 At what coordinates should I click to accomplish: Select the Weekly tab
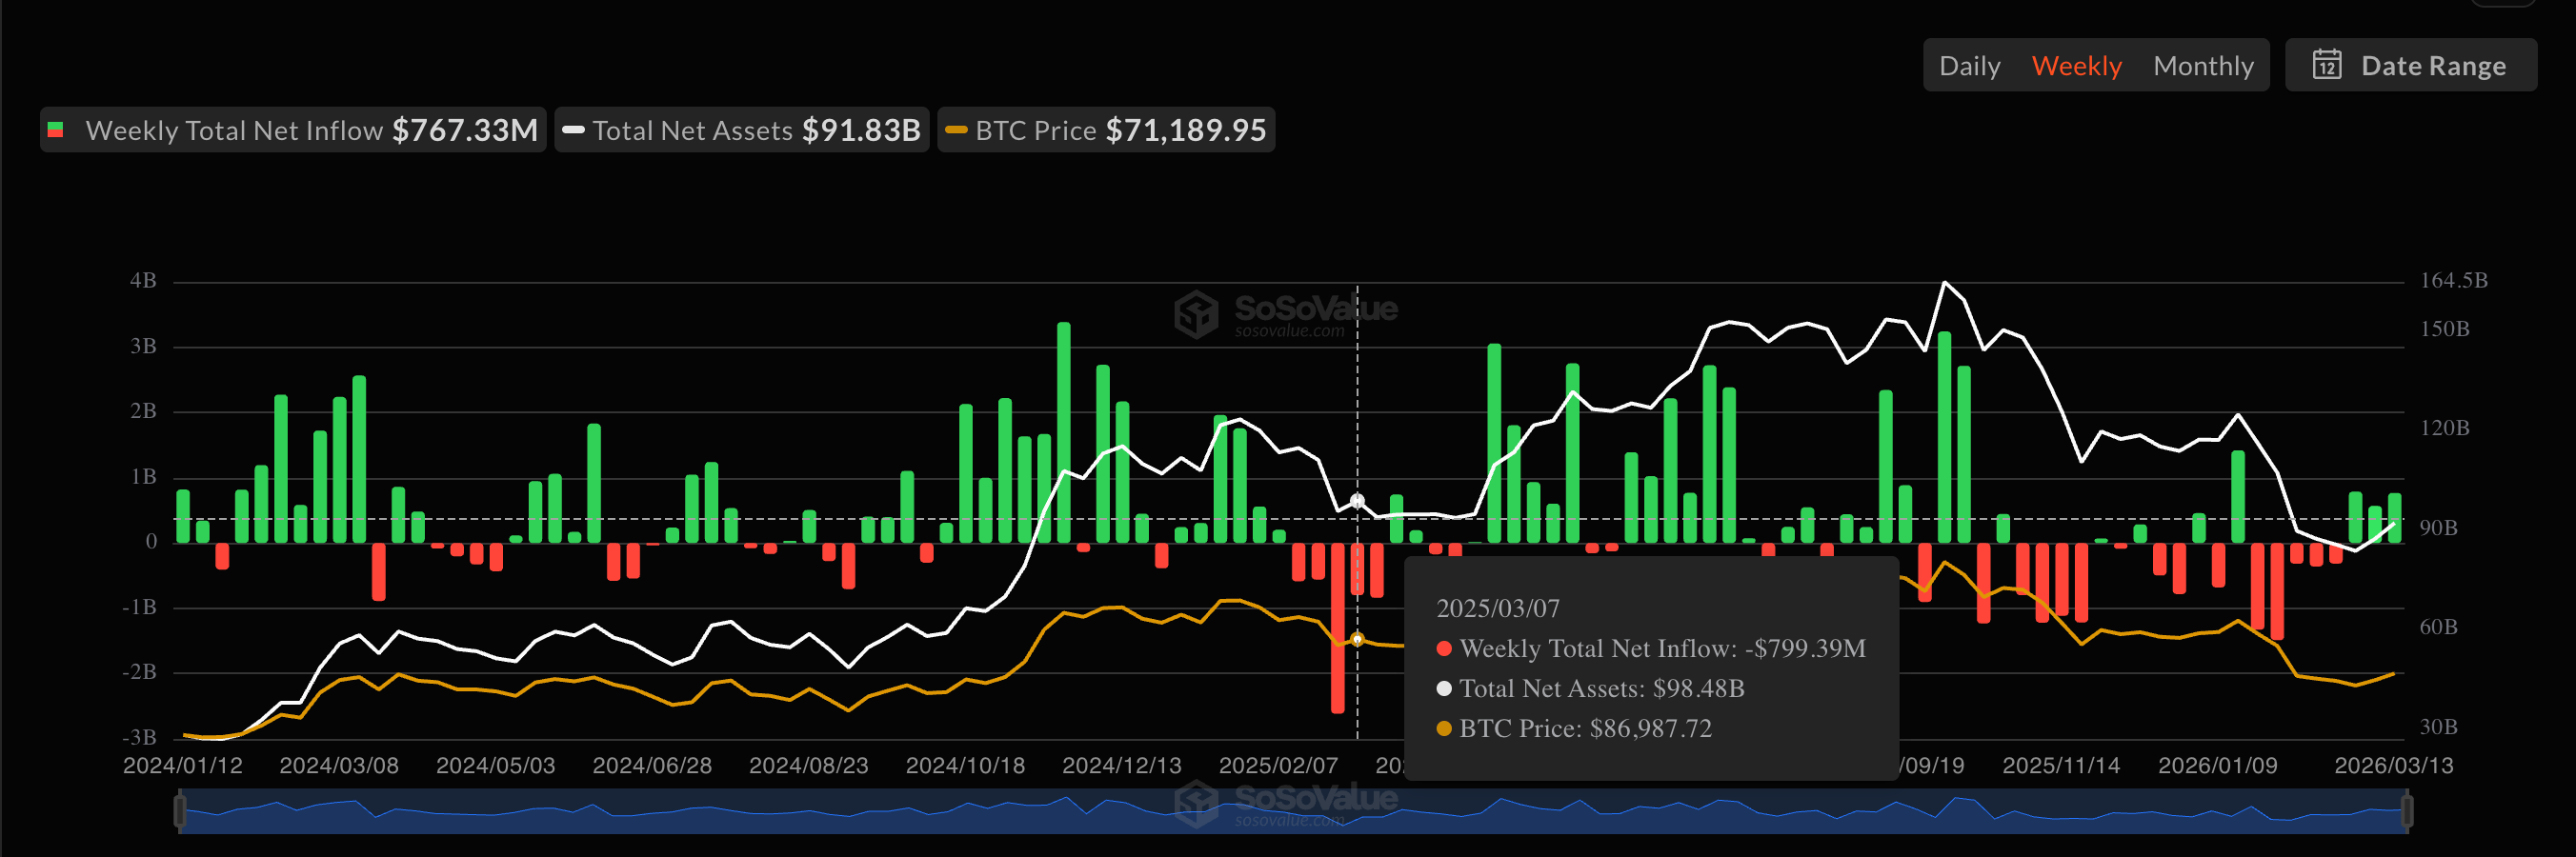click(x=2077, y=64)
